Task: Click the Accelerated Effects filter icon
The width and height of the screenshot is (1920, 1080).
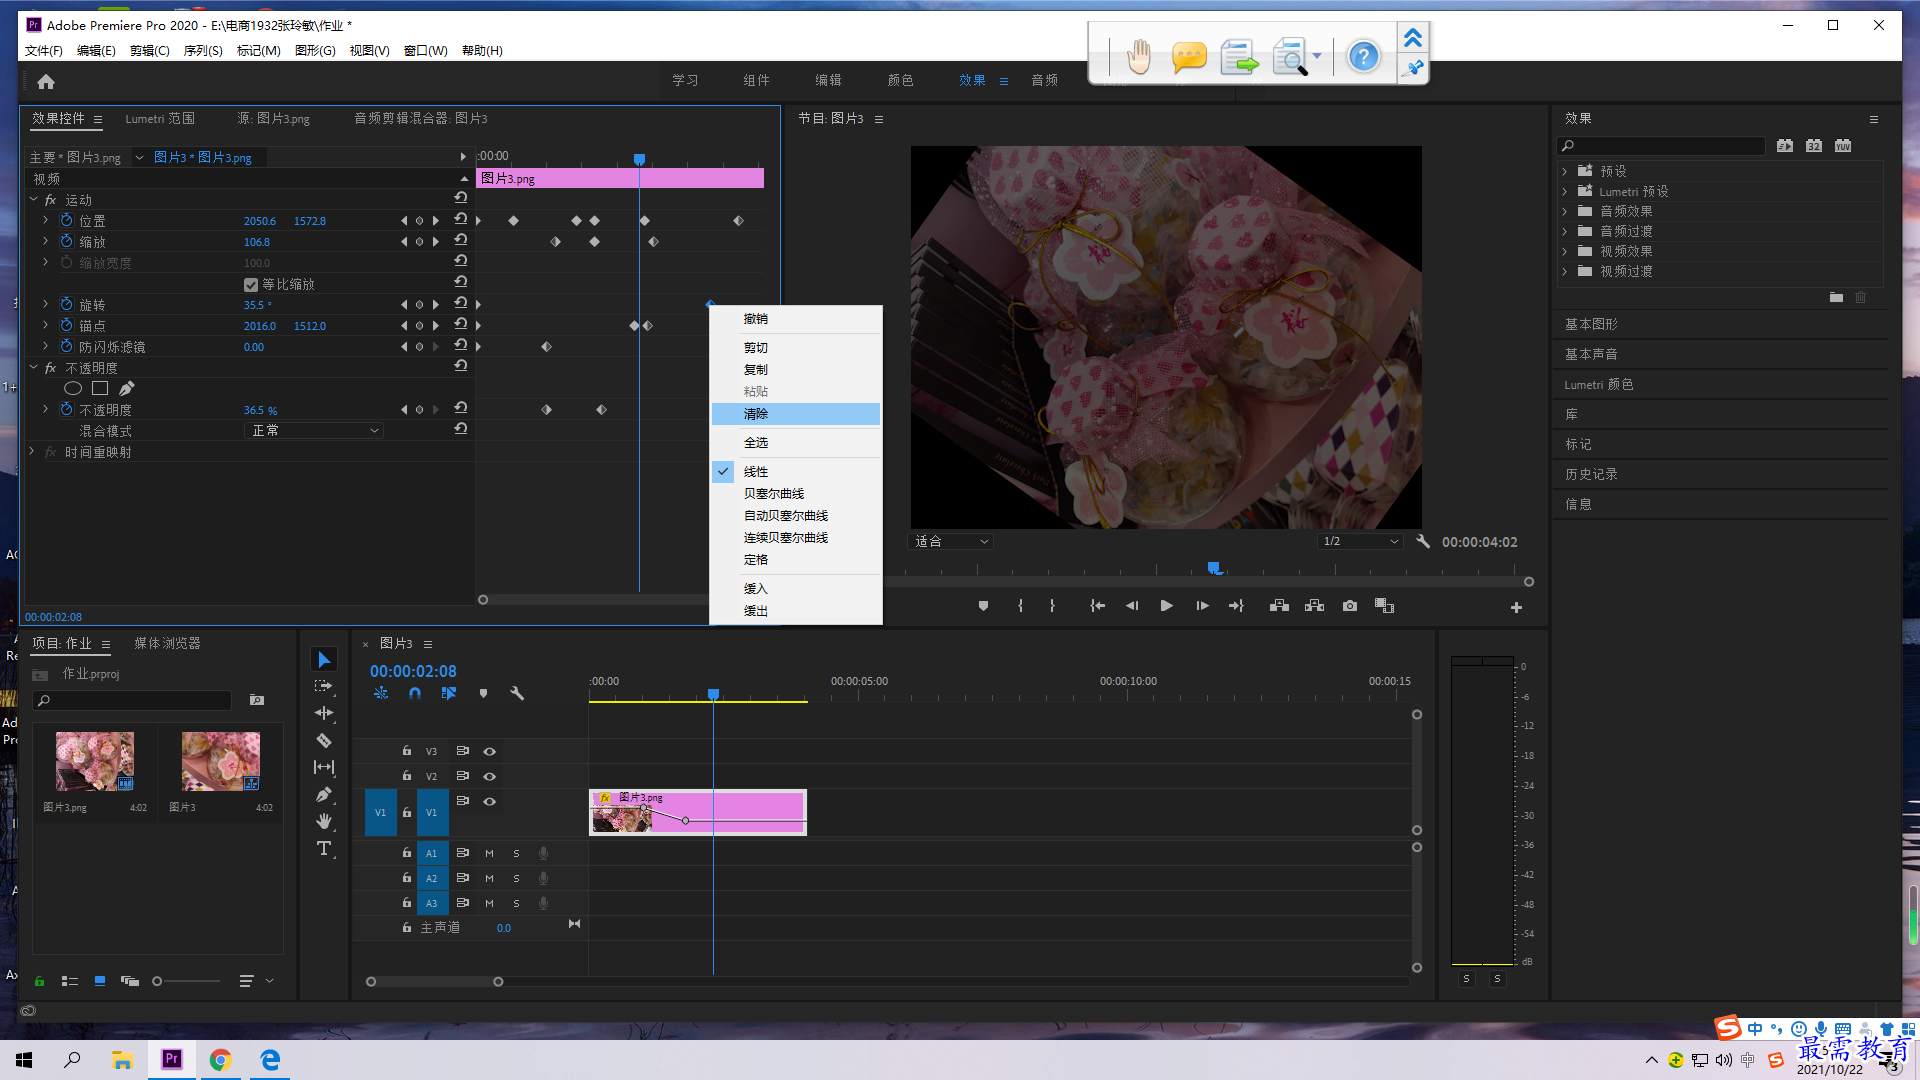Action: point(1785,146)
